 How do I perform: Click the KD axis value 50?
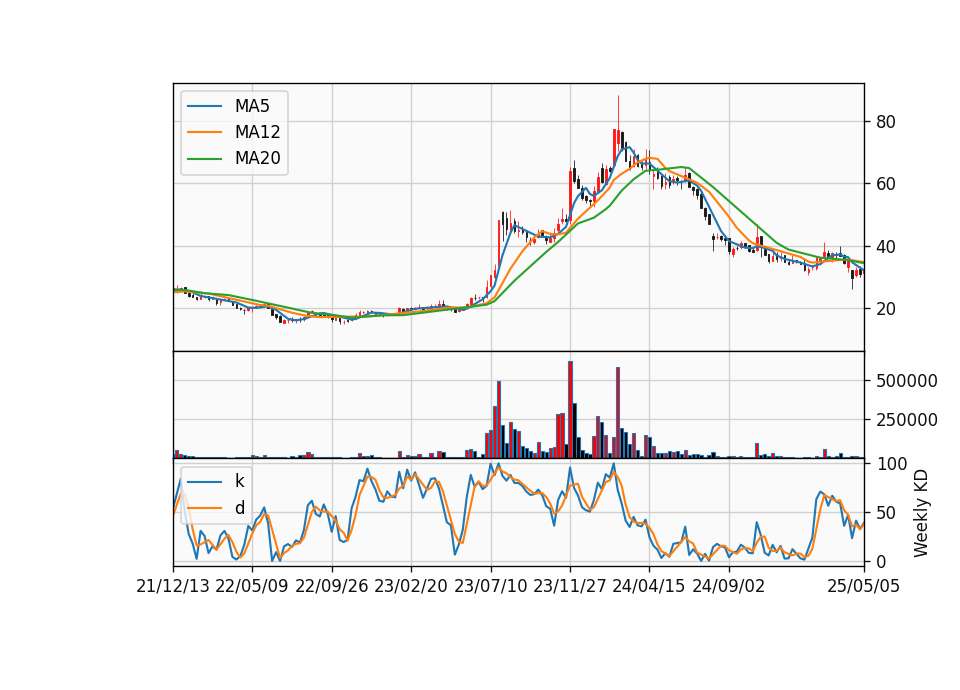(886, 512)
